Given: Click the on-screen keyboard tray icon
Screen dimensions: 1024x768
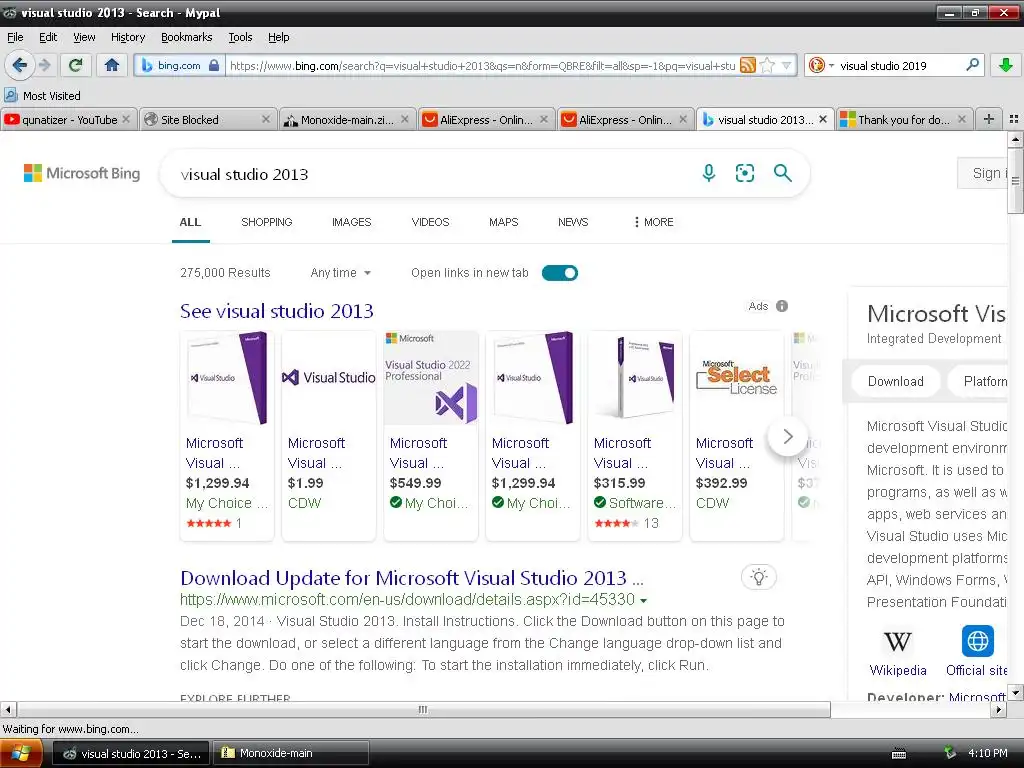Looking at the screenshot, I should [899, 754].
